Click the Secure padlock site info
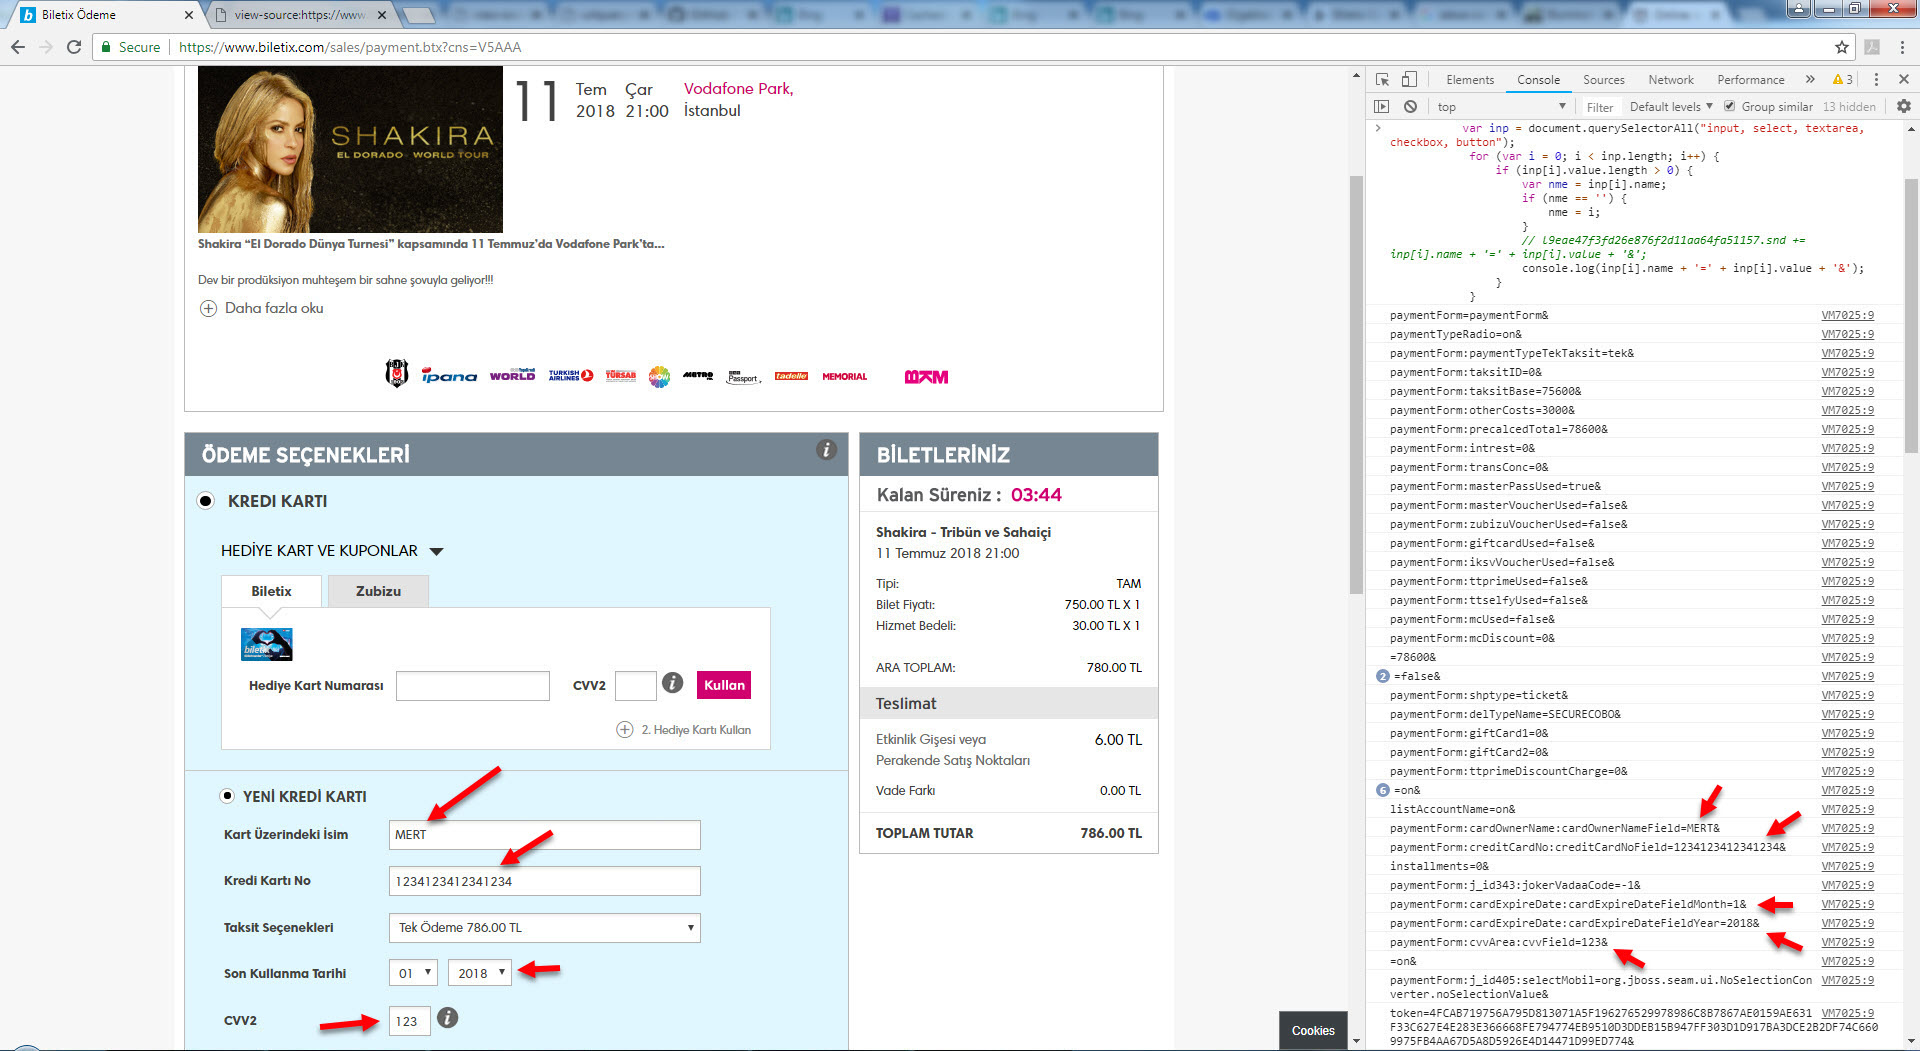 coord(130,47)
